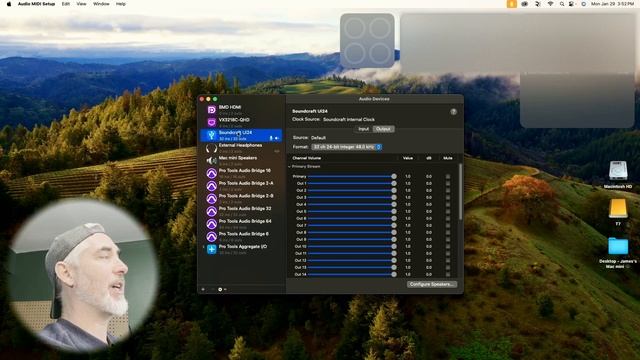Open the View menu
Viewport: 640px width, 360px height.
(x=82, y=4)
